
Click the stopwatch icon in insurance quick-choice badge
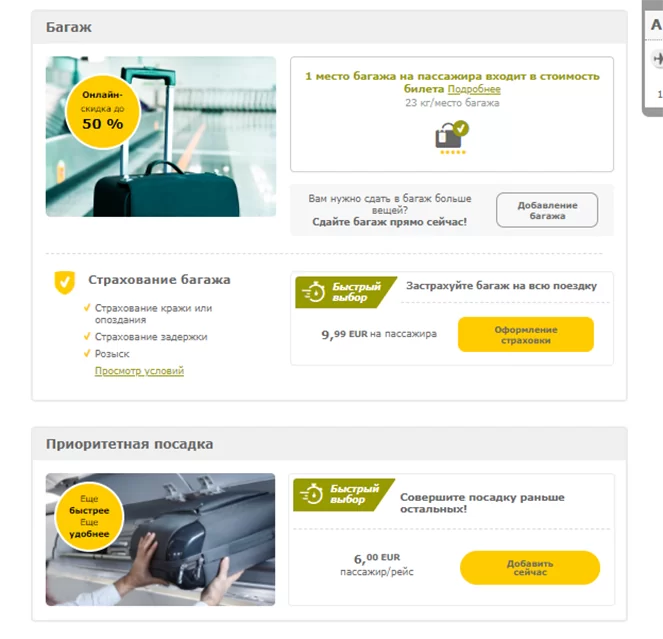(313, 291)
